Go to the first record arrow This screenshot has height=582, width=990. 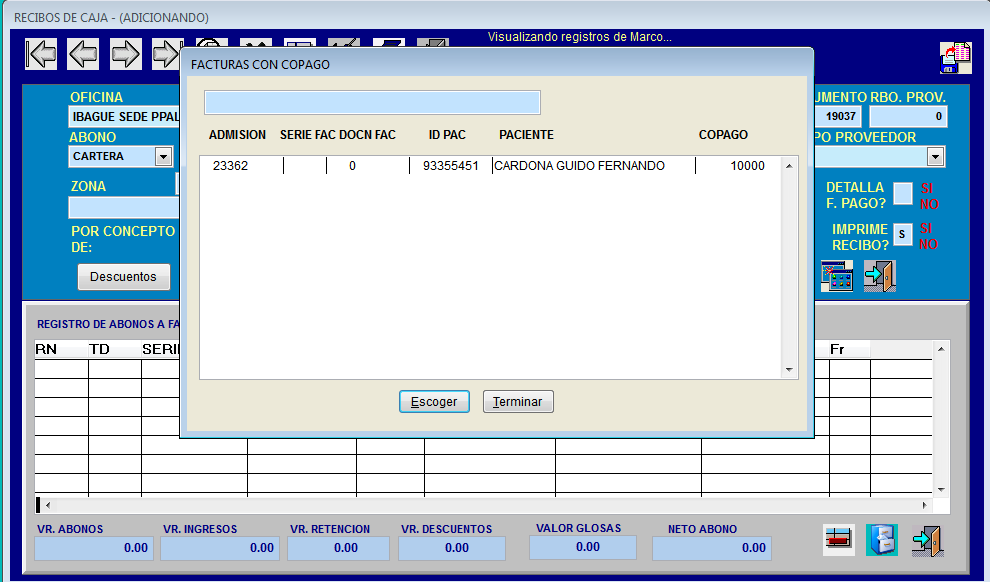pyautogui.click(x=41, y=54)
